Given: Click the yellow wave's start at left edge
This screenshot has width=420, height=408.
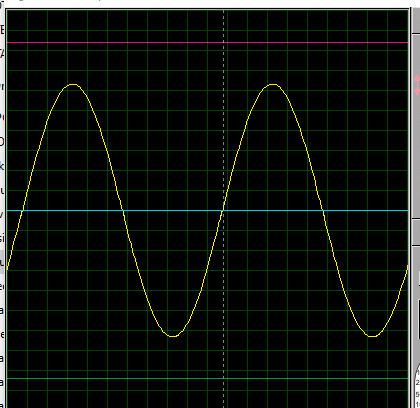Looking at the screenshot, I should pyautogui.click(x=8, y=268).
